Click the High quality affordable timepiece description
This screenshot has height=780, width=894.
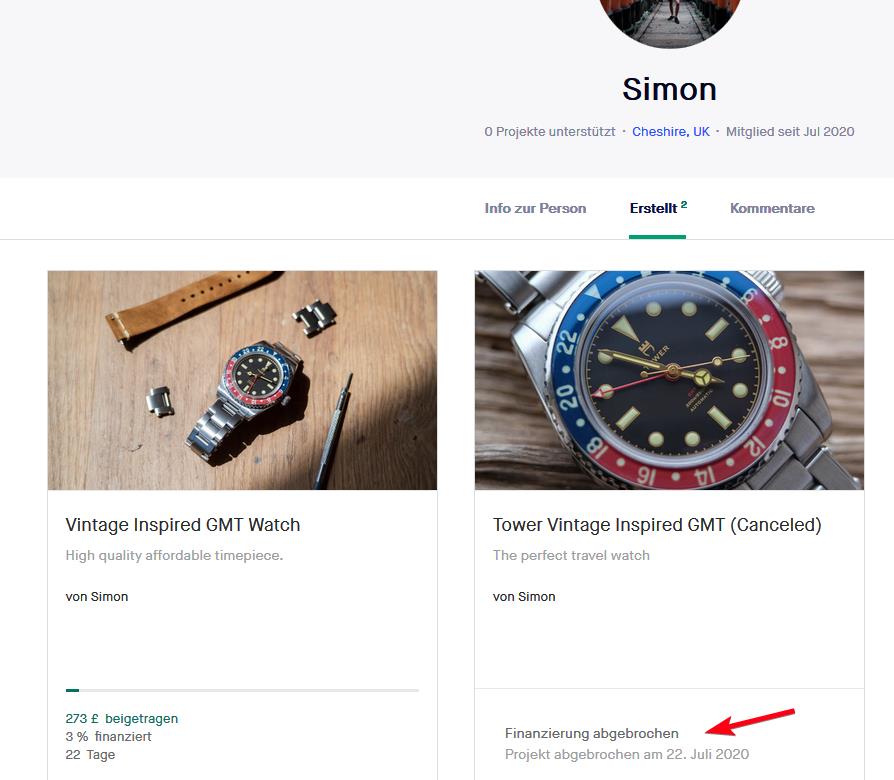[x=174, y=555]
